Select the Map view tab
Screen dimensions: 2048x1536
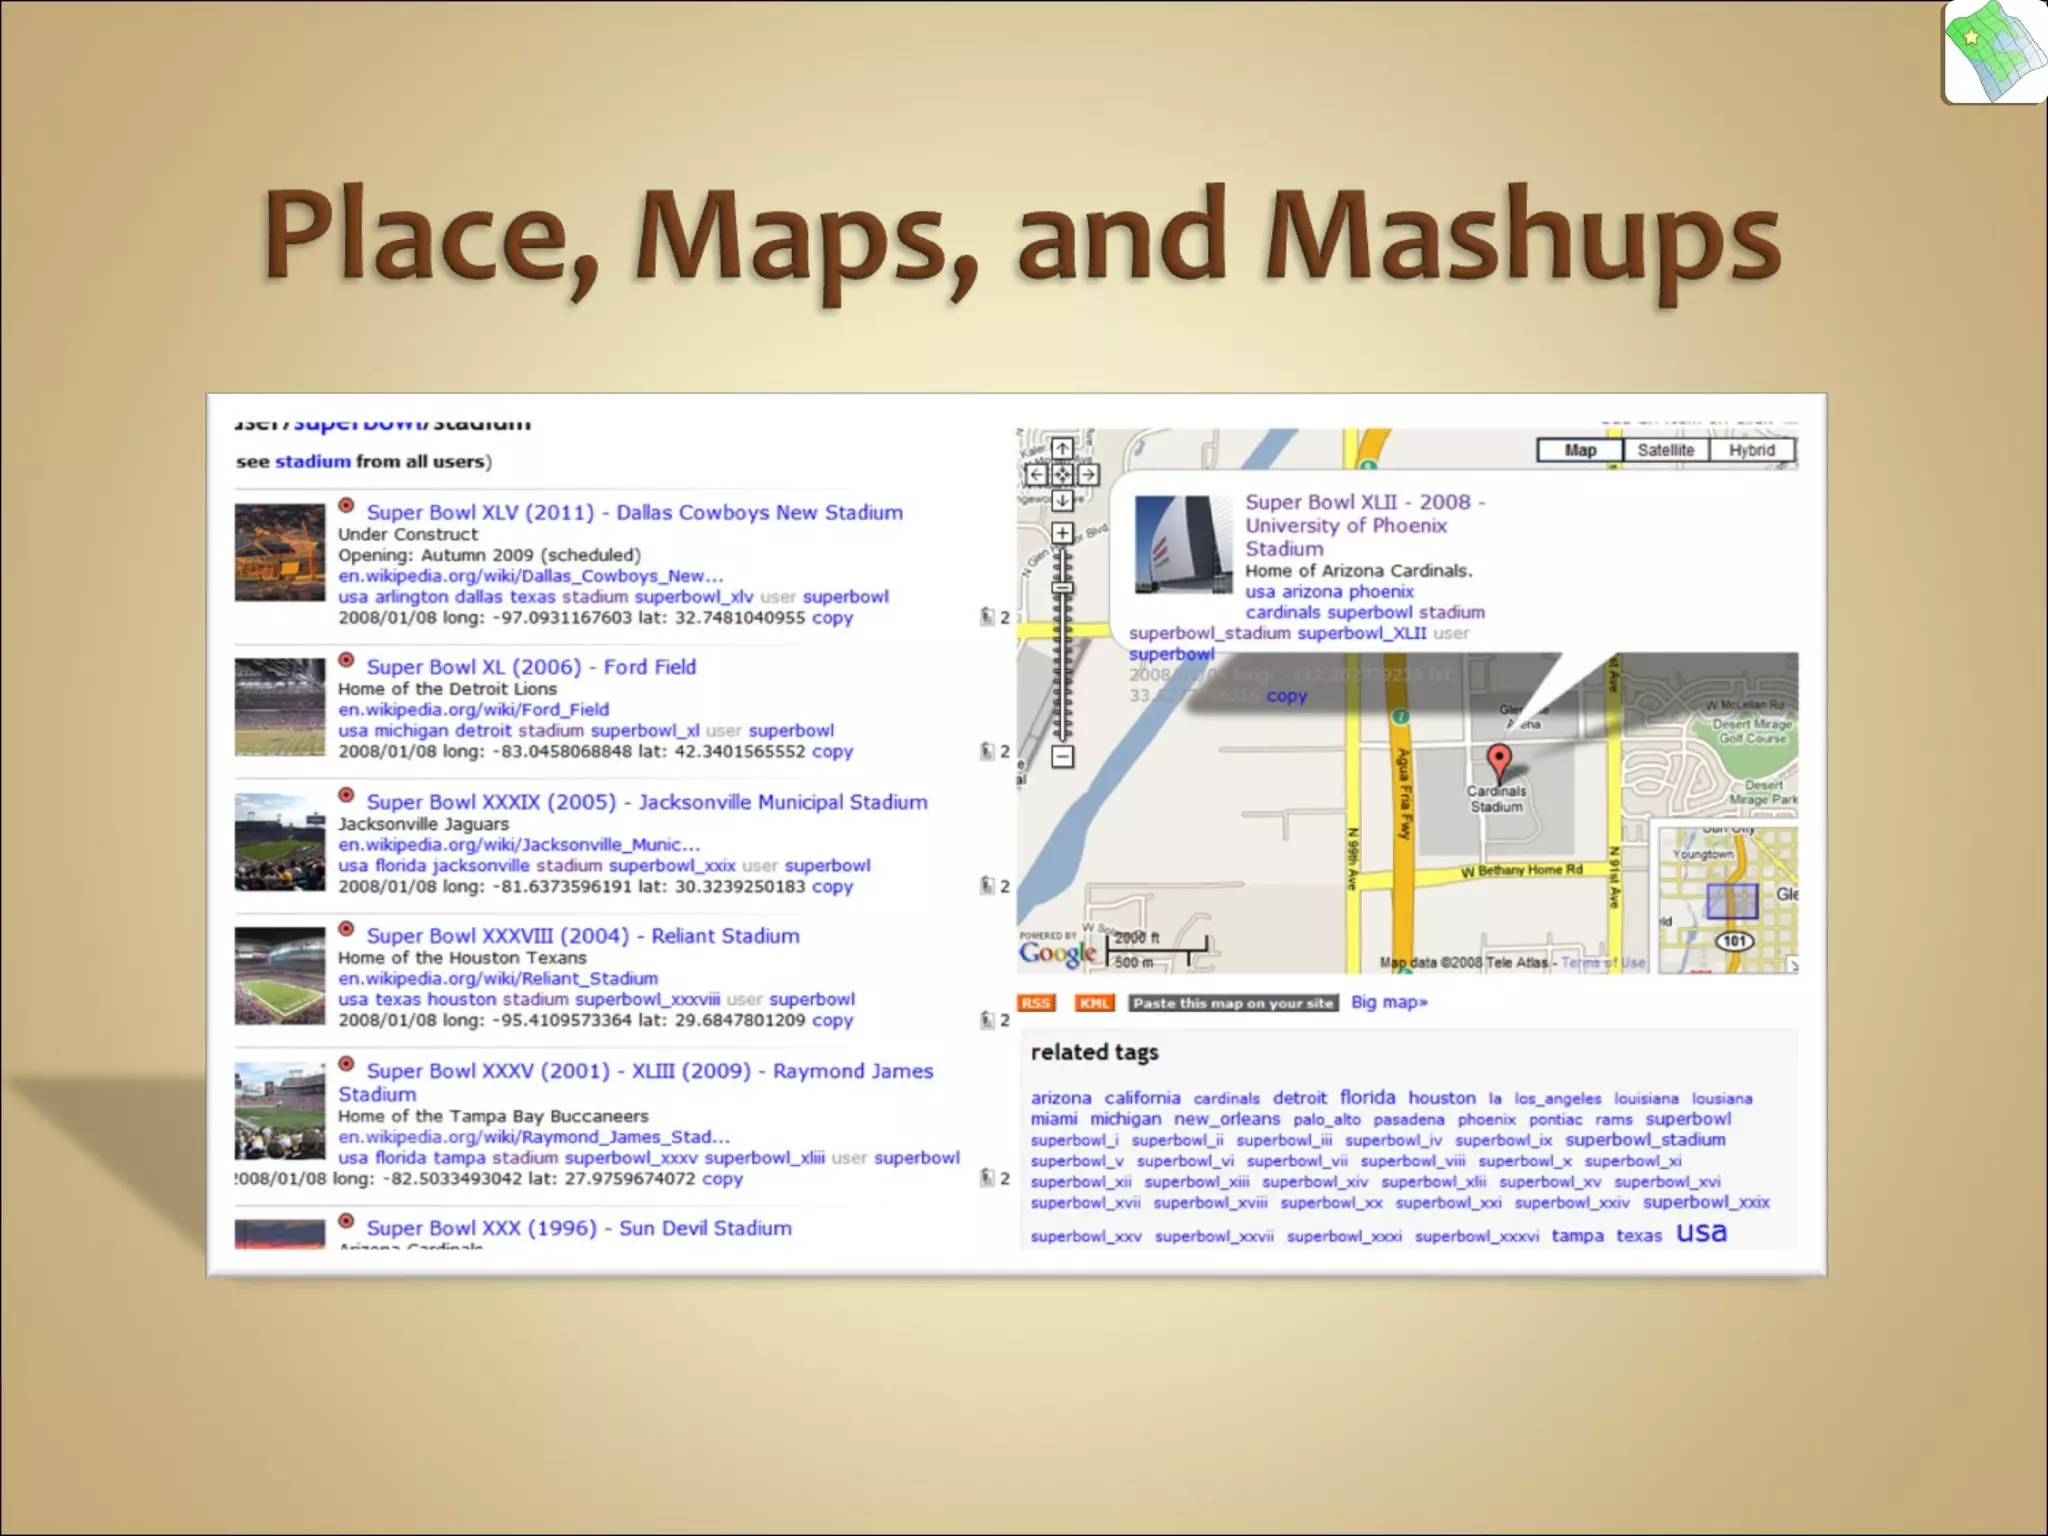(1579, 450)
